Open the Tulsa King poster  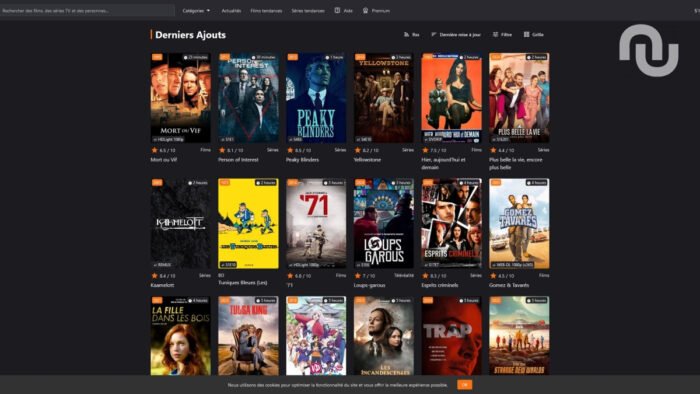click(248, 336)
